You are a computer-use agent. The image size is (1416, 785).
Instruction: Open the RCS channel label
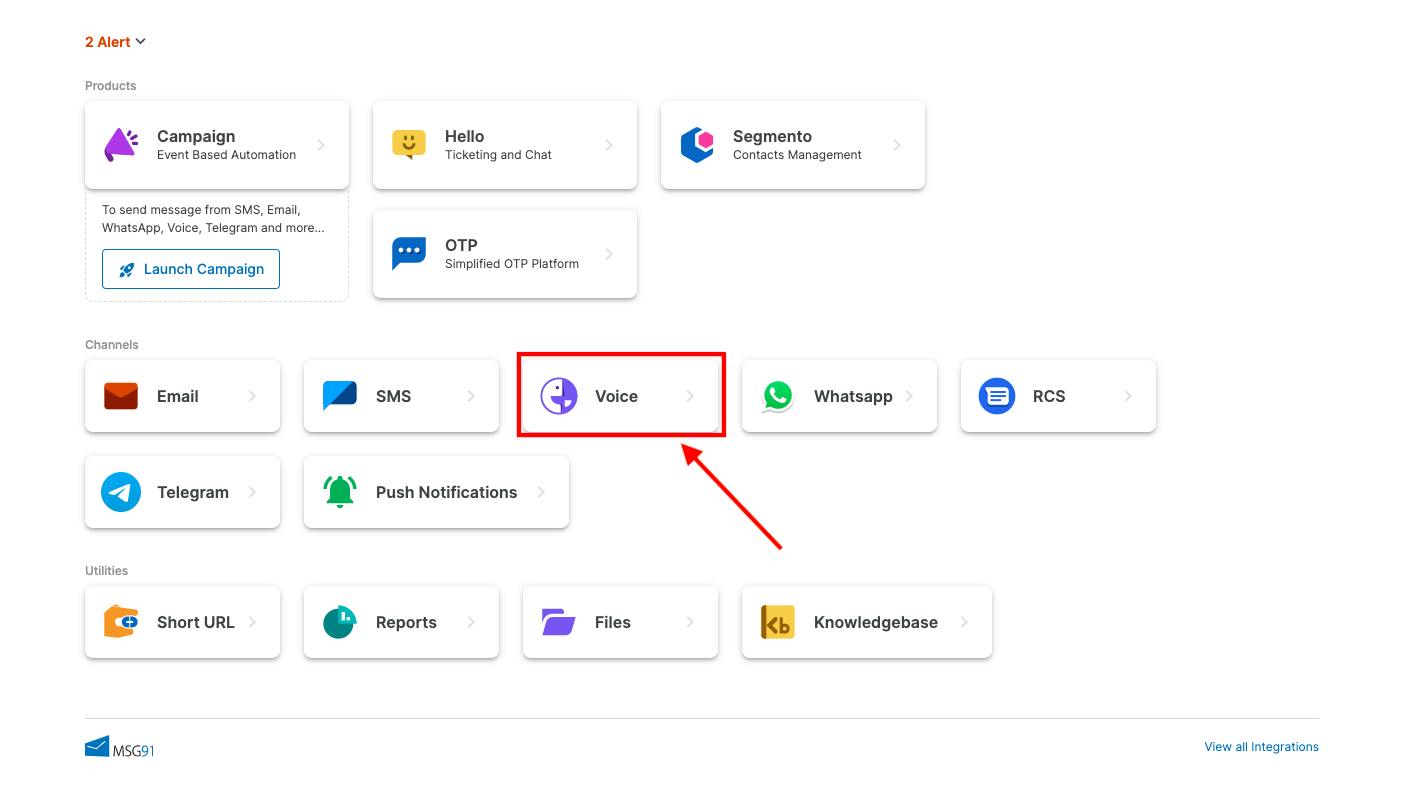click(1049, 396)
